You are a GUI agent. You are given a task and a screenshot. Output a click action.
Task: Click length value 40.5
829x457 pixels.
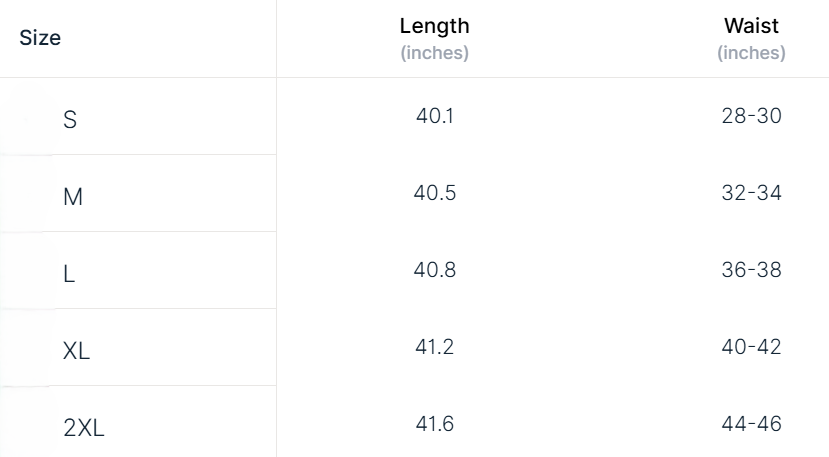pyautogui.click(x=435, y=193)
